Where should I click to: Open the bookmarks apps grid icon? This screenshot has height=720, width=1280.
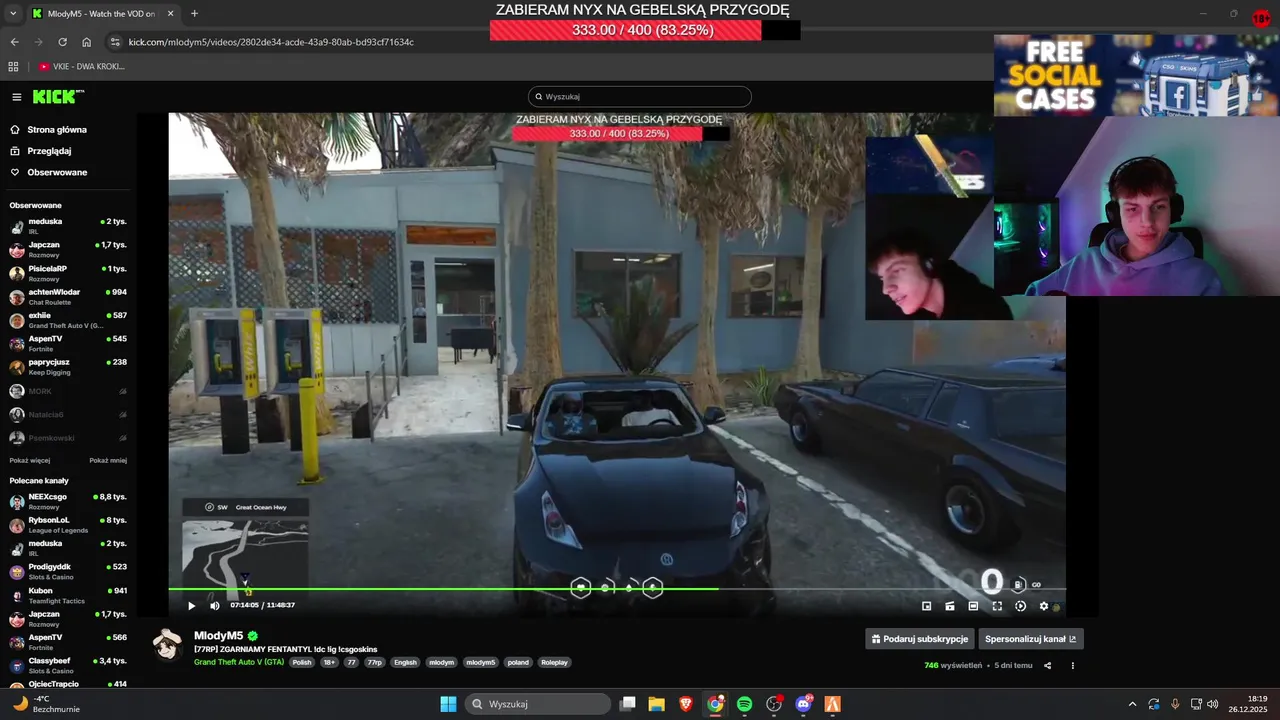pyautogui.click(x=13, y=66)
